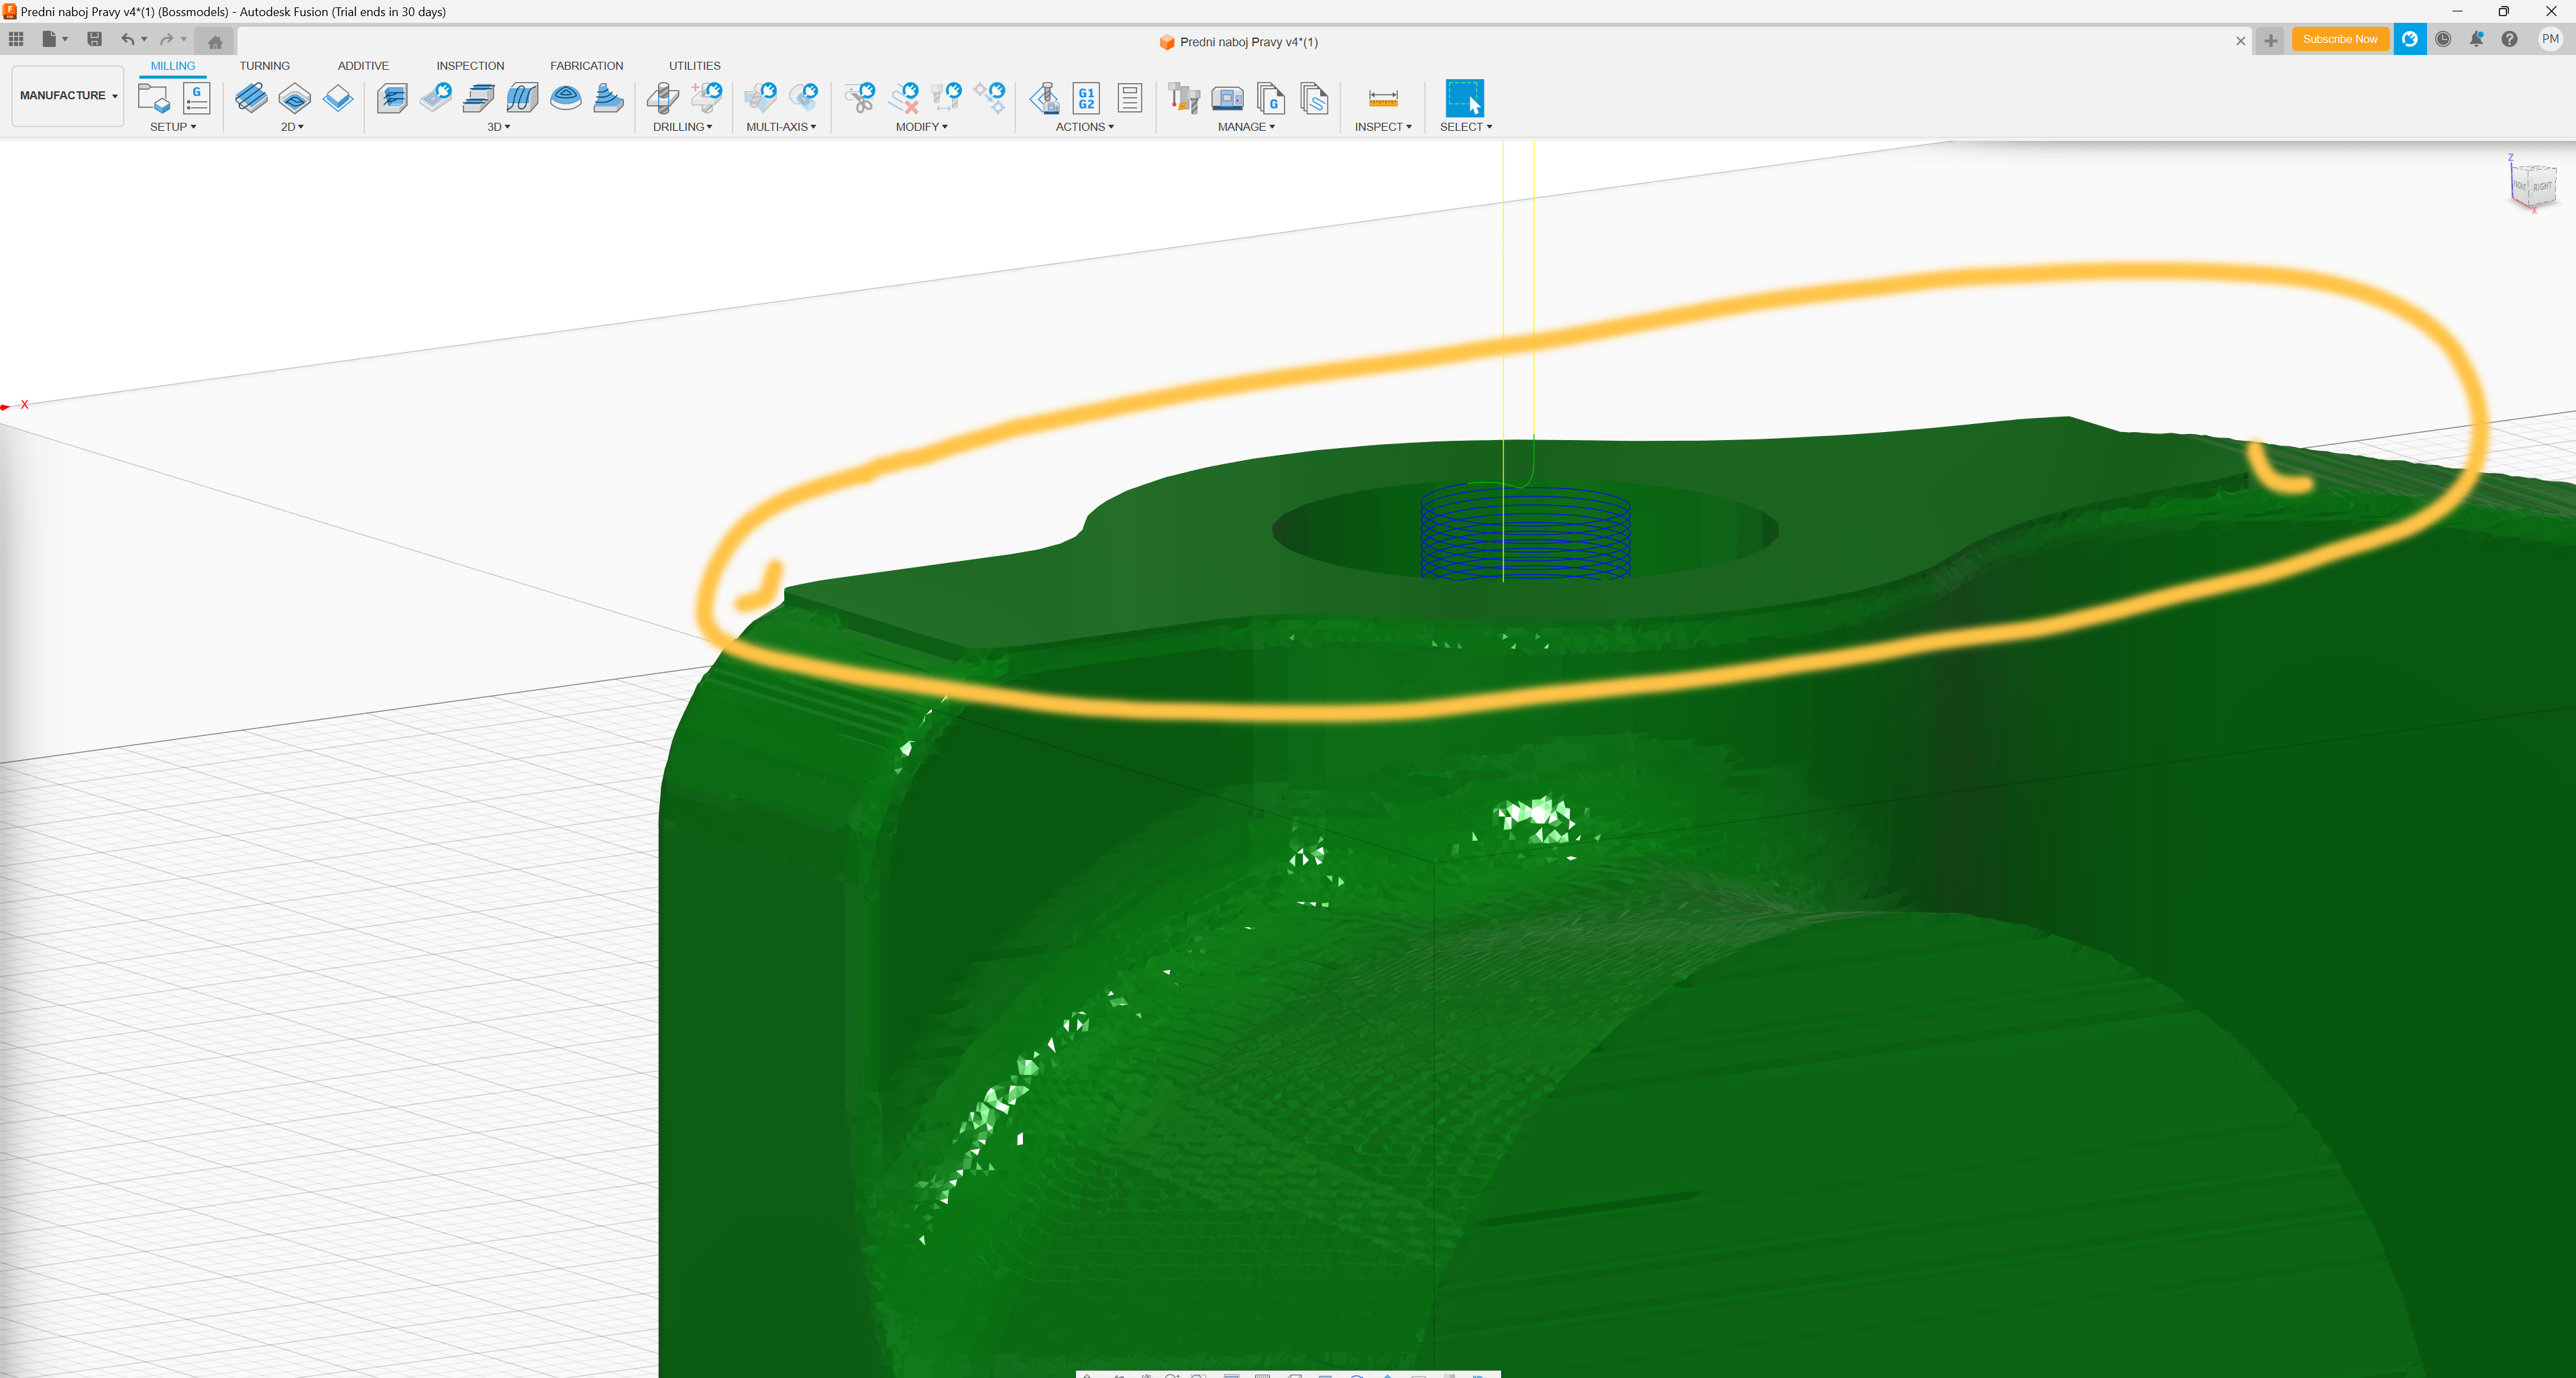Switch to the INSPECTION tab
The width and height of the screenshot is (2576, 1378).
[x=470, y=66]
